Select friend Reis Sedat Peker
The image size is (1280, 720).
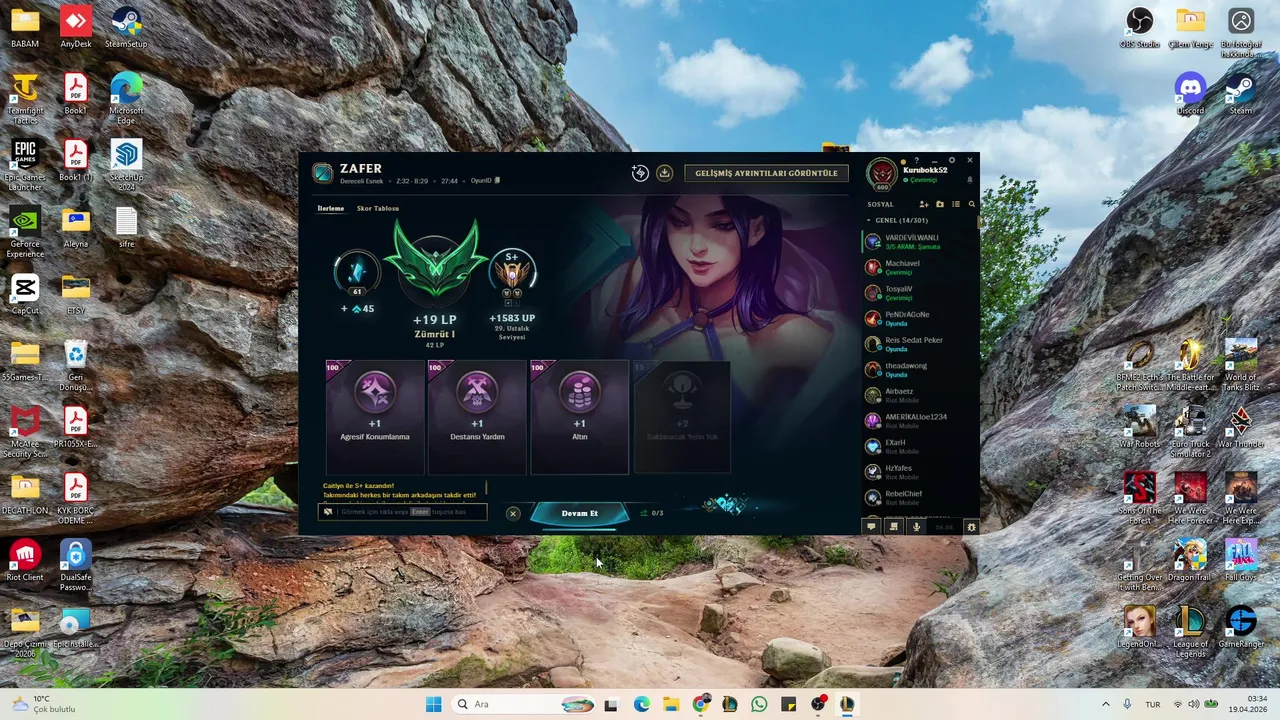(920, 344)
